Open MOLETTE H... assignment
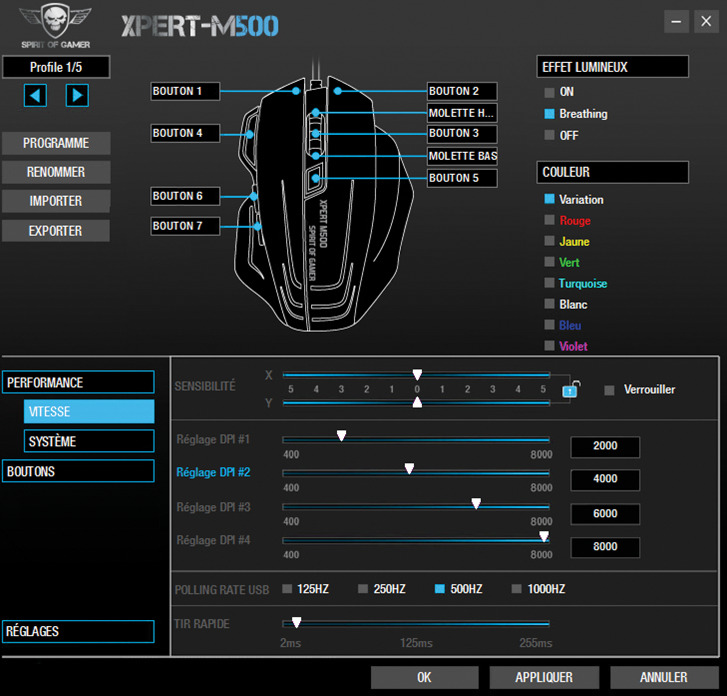The image size is (727, 696). tap(462, 113)
